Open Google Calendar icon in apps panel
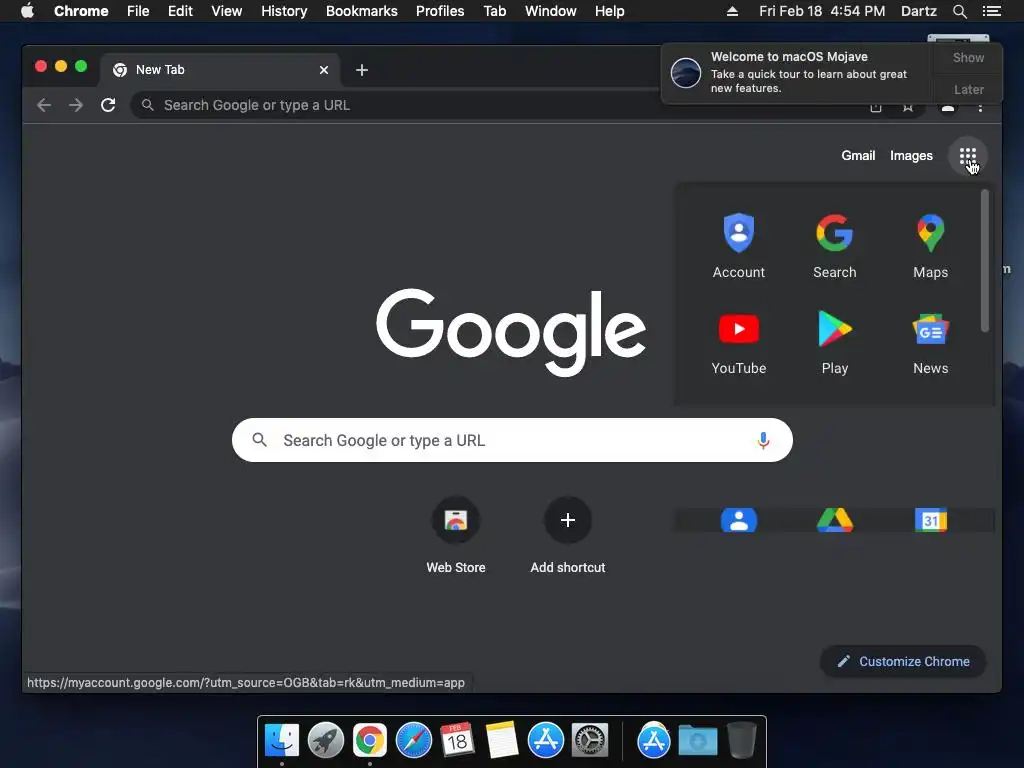The height and width of the screenshot is (768, 1024). tap(931, 520)
